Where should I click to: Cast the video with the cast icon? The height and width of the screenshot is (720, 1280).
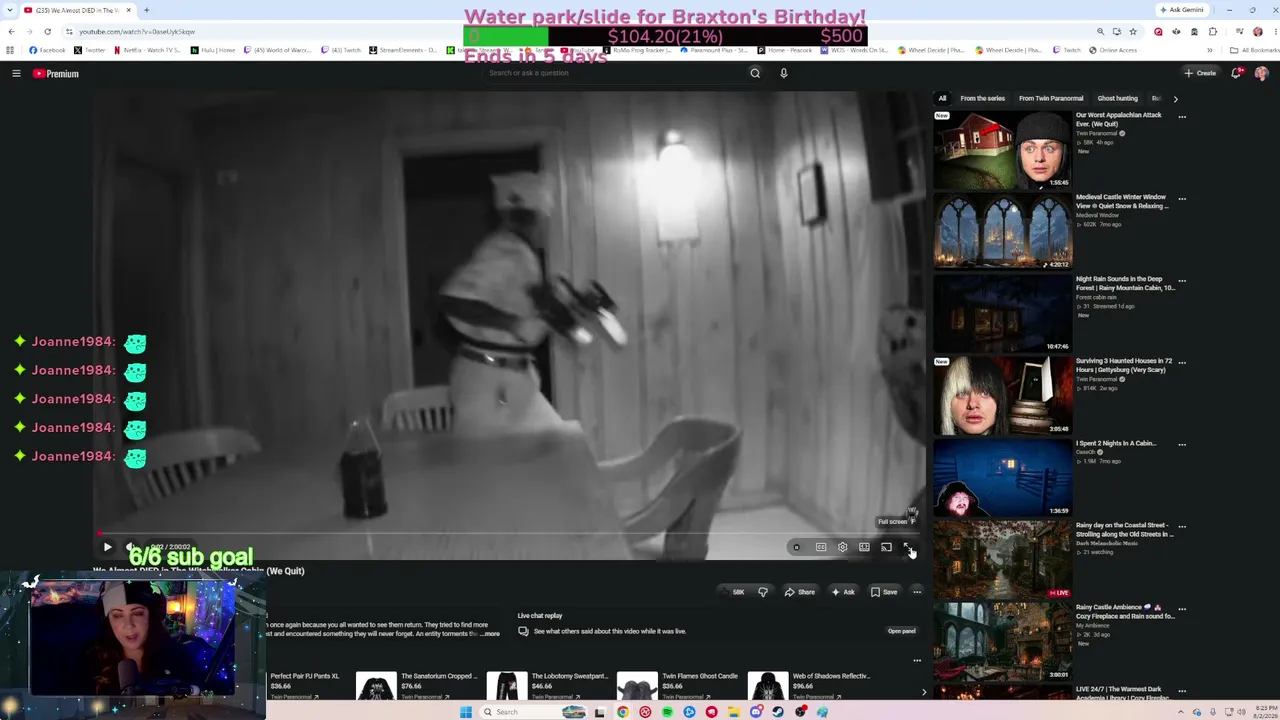point(886,547)
